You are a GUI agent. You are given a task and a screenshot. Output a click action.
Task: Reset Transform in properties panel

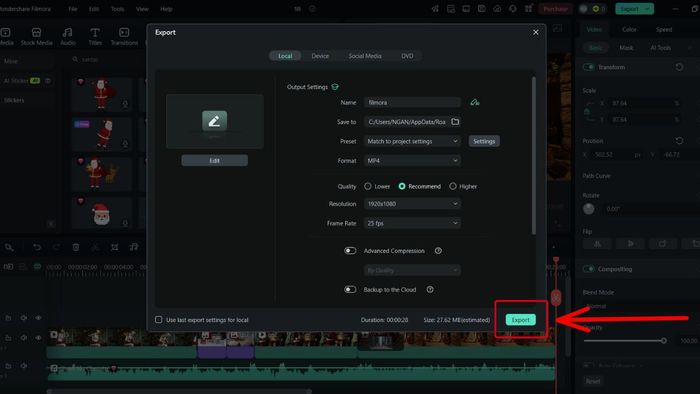679,67
